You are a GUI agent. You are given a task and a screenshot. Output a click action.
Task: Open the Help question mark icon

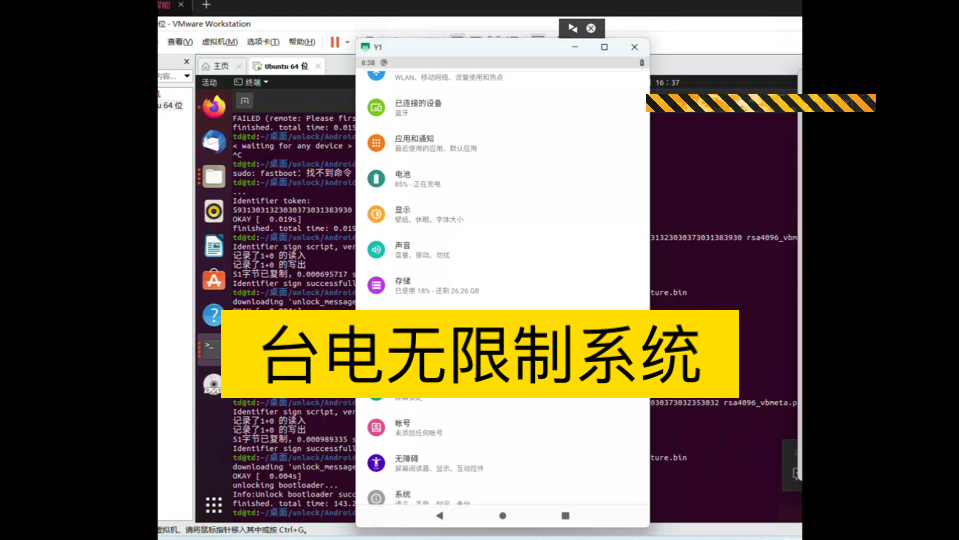point(212,315)
